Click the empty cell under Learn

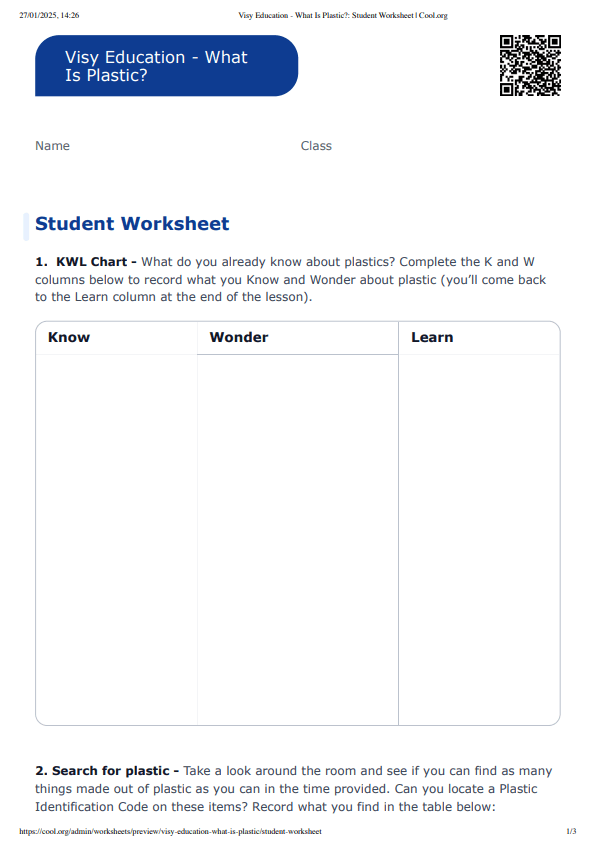[x=479, y=540]
